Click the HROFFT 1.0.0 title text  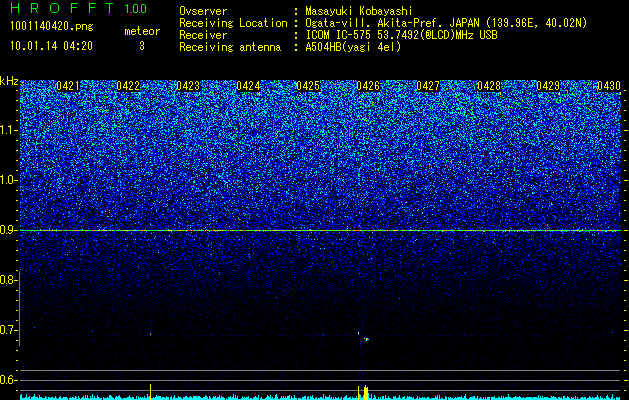pyautogui.click(x=78, y=8)
